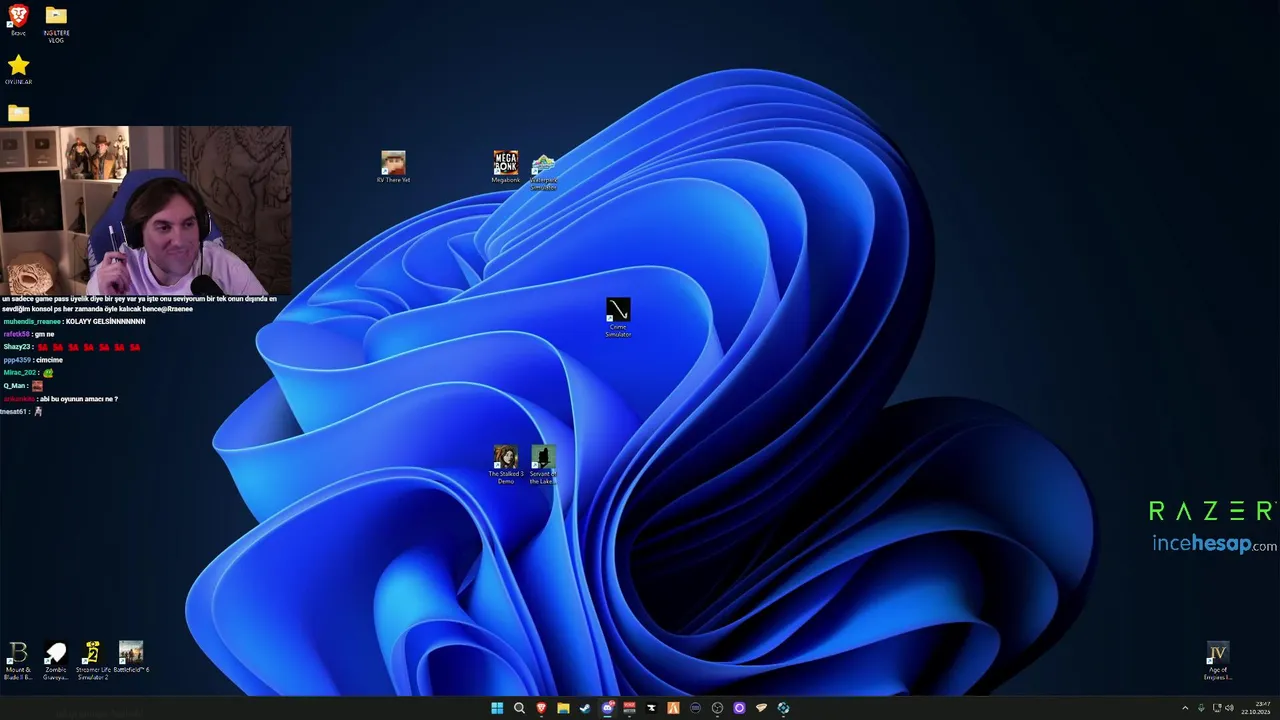Expand the hidden system tray icons
This screenshot has width=1280, height=720.
1185,708
